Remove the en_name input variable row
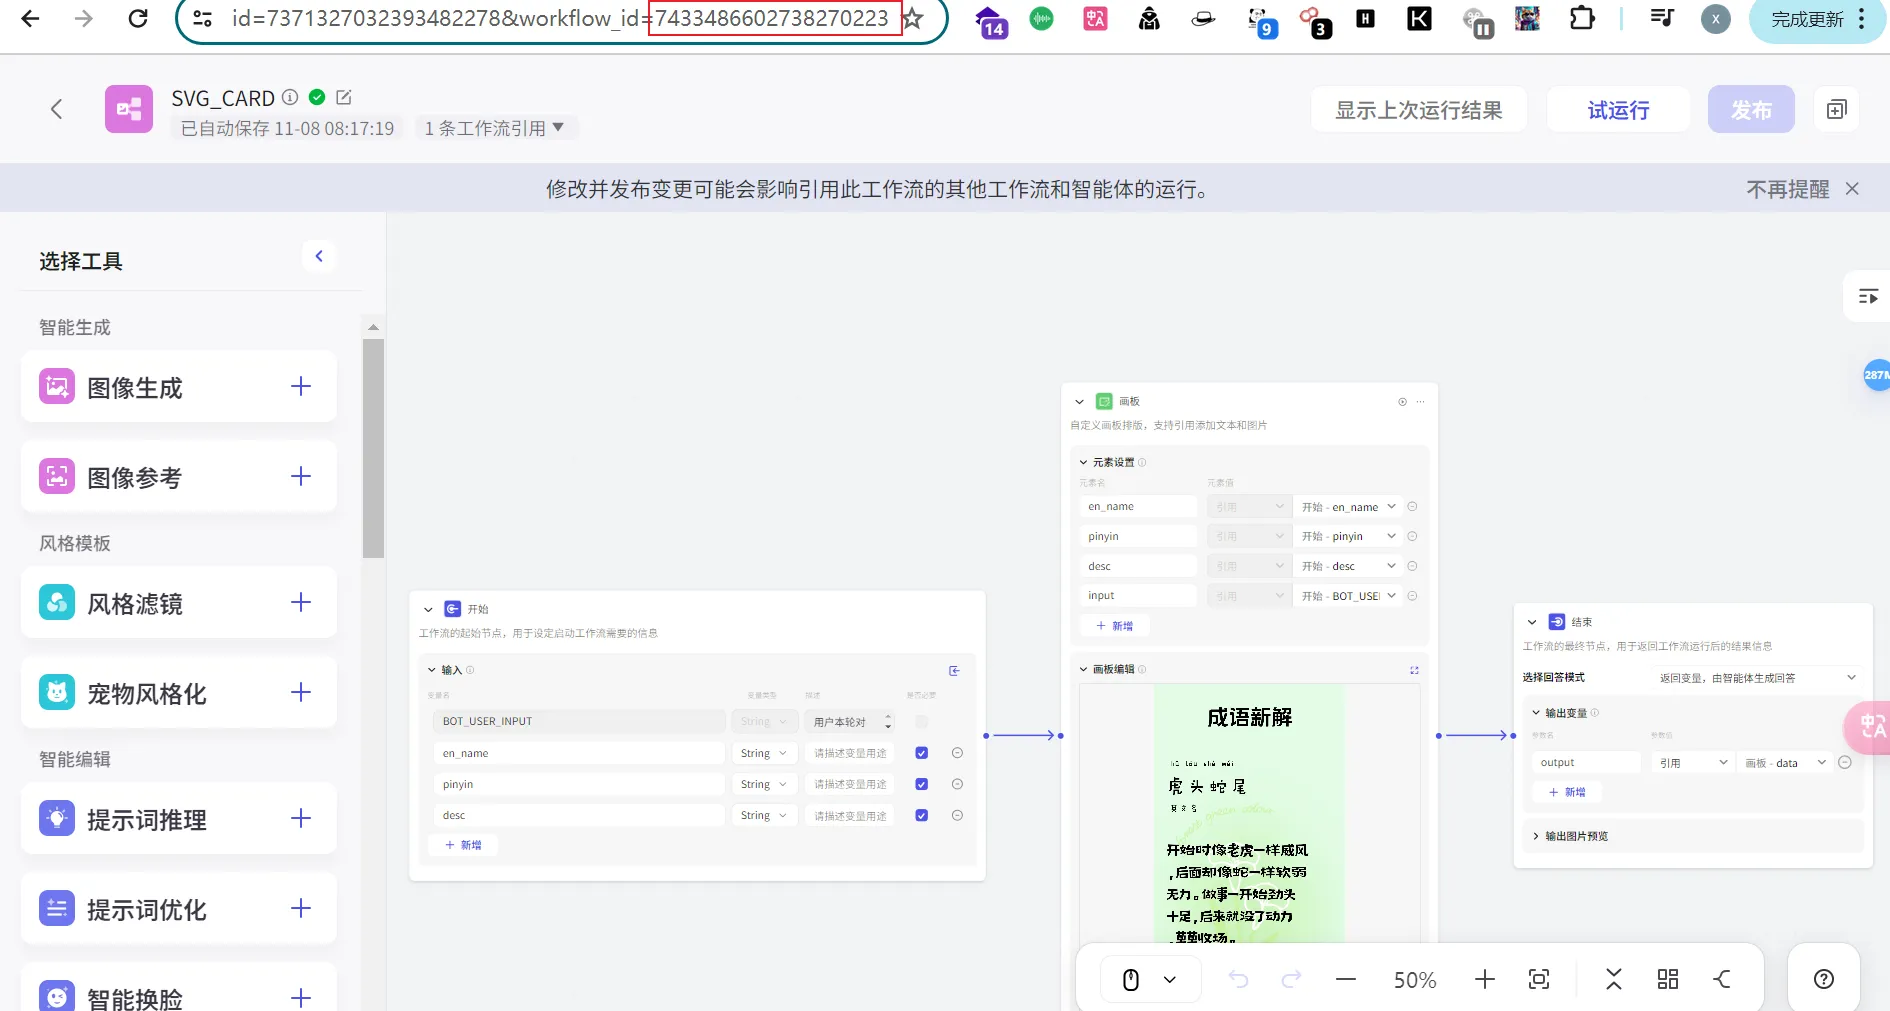The height and width of the screenshot is (1011, 1890). tap(957, 753)
